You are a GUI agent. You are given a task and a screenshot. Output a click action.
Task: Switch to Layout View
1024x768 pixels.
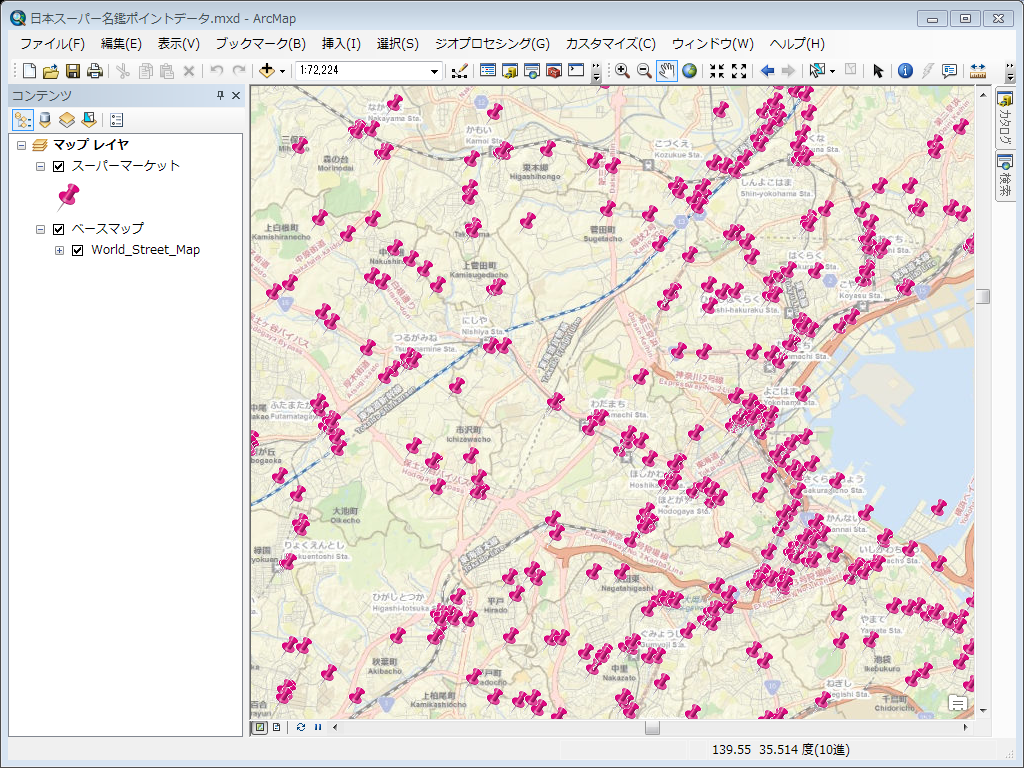pyautogui.click(x=277, y=727)
